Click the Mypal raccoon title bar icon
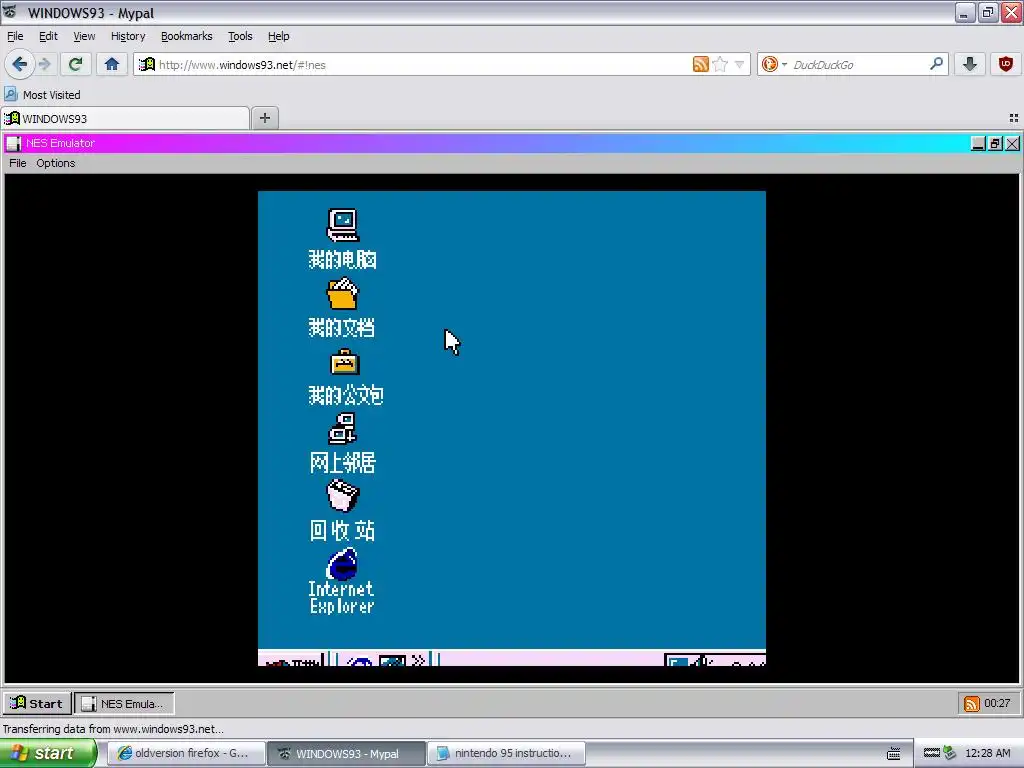Viewport: 1024px width, 768px height. [10, 12]
